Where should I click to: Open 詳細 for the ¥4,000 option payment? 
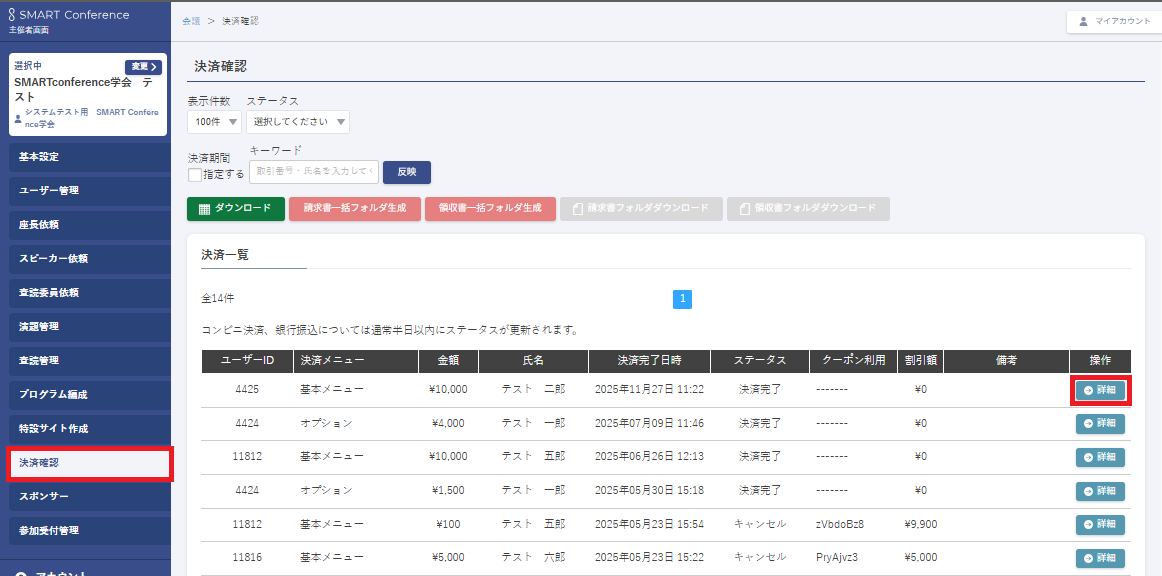1100,424
